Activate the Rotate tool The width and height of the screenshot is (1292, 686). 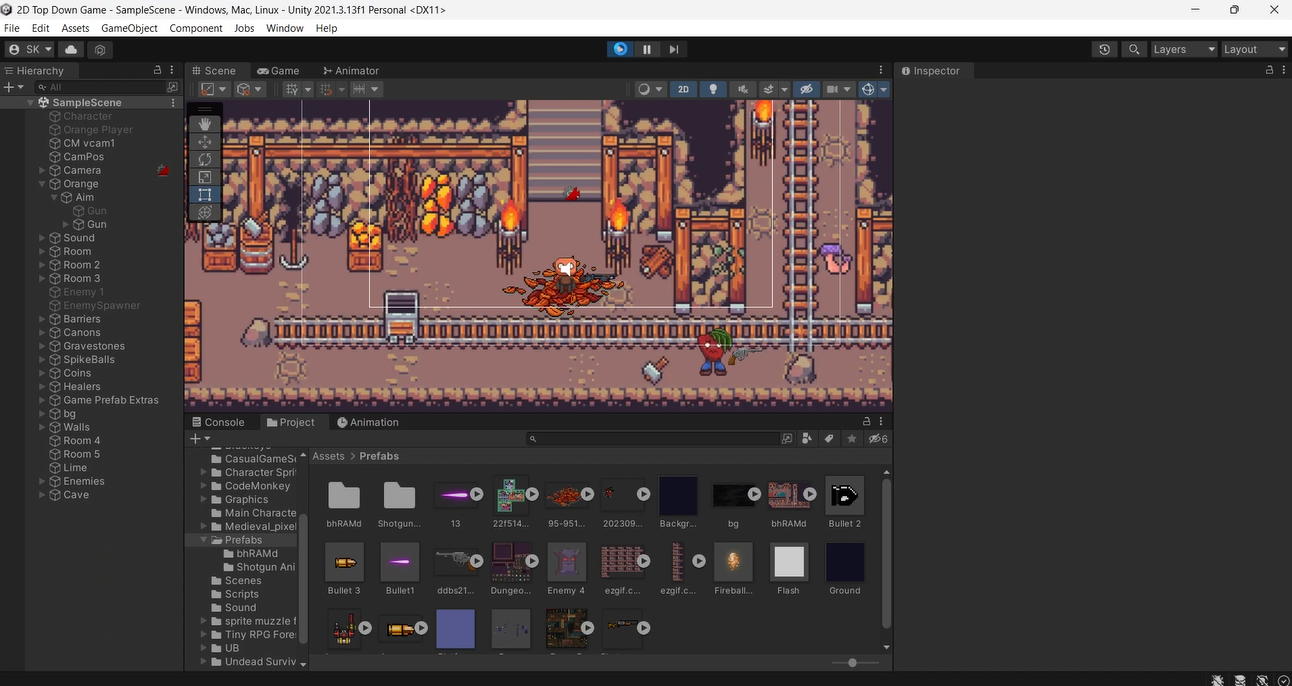[x=204, y=158]
